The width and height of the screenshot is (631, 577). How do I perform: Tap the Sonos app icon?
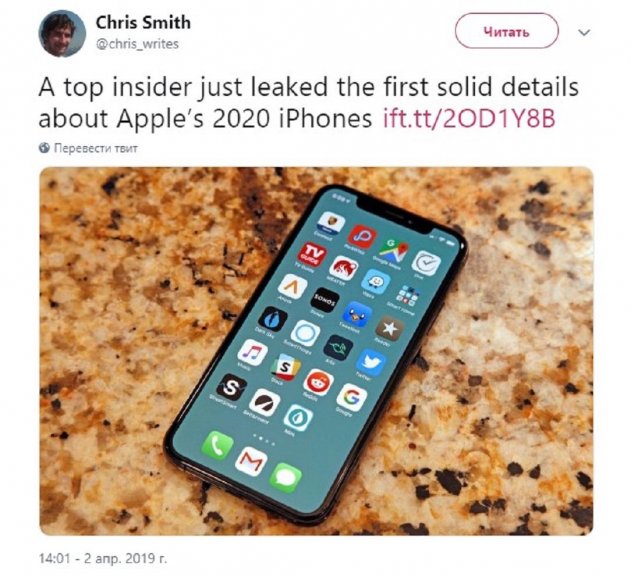(325, 300)
